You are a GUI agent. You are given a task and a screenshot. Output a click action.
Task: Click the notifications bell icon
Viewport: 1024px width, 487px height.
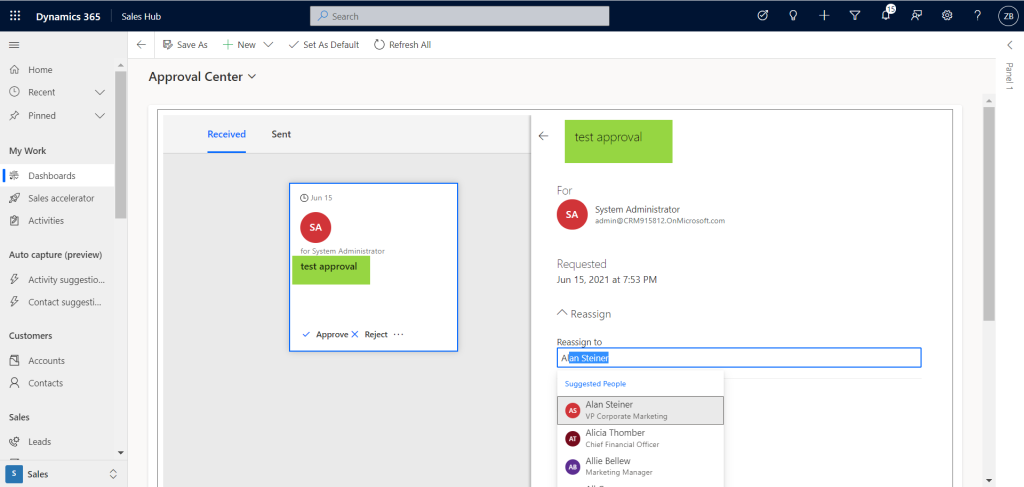pos(886,16)
